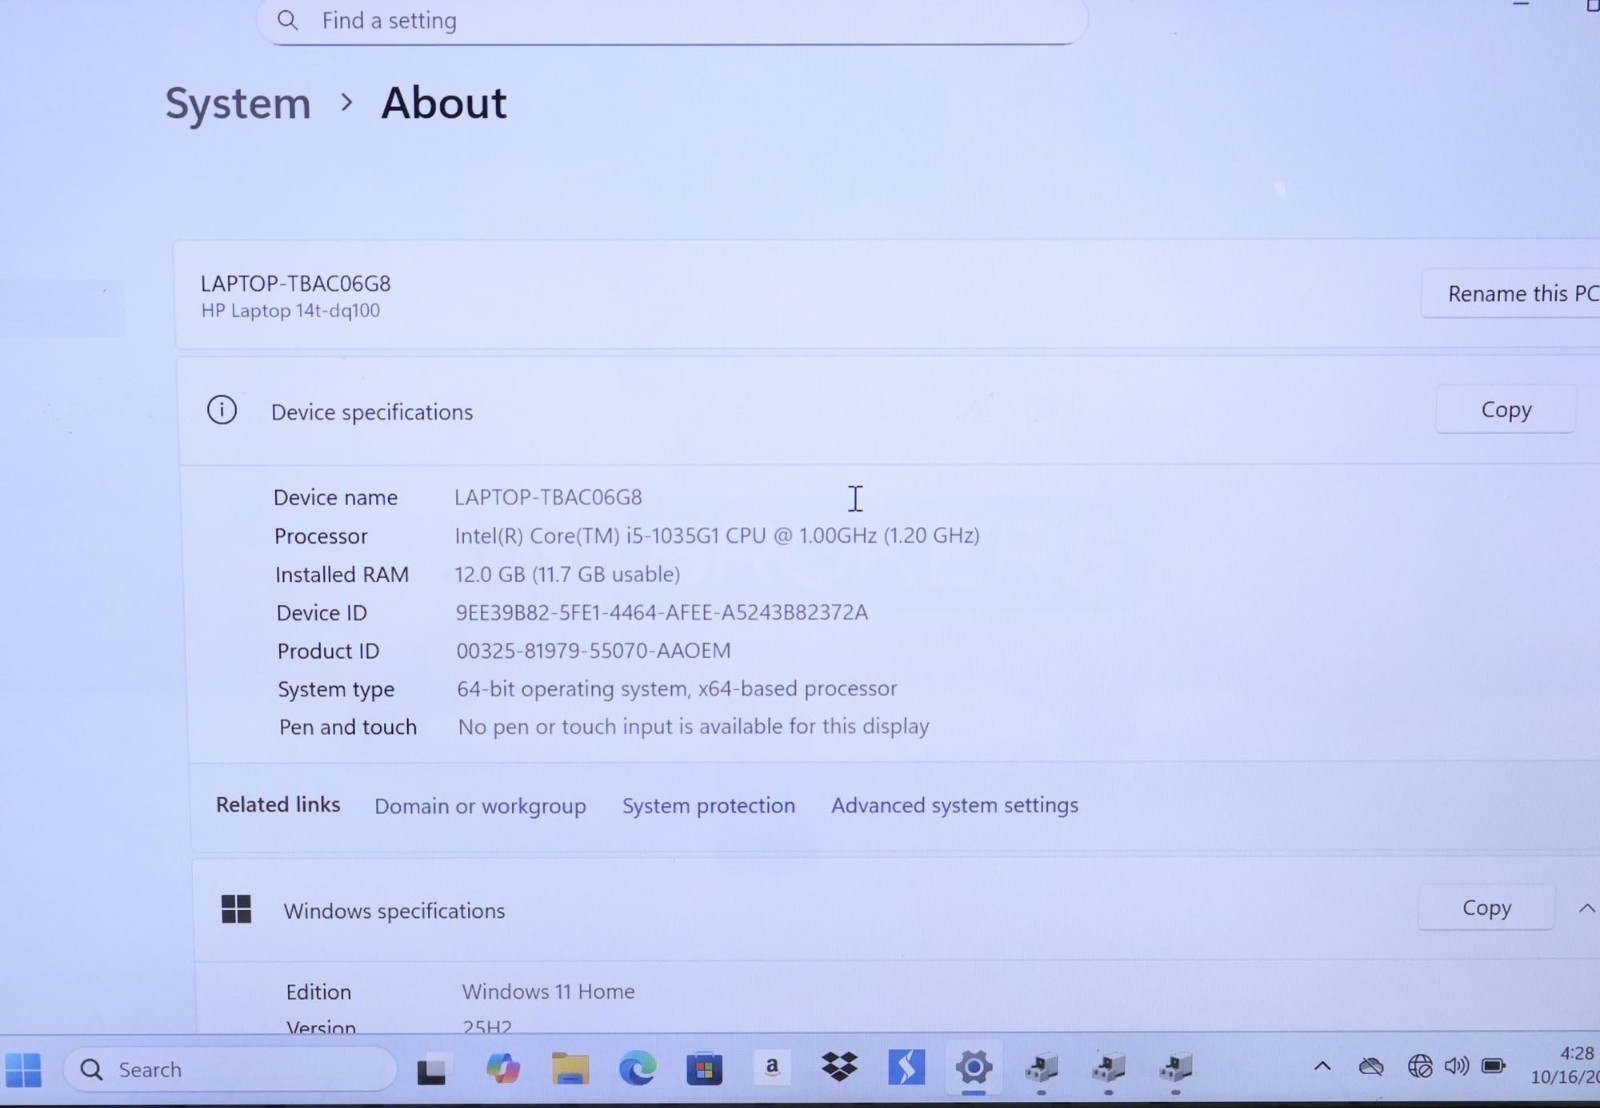Viewport: 1600px width, 1108px height.
Task: Open the clock and date flyout
Action: 1564,1065
